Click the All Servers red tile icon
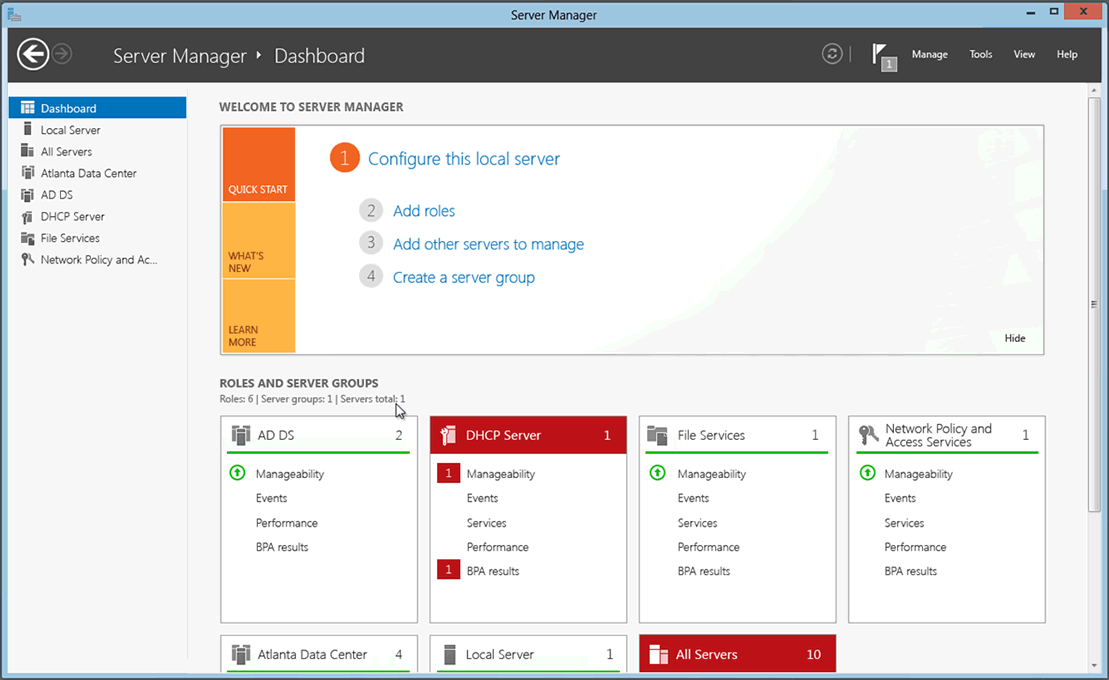The height and width of the screenshot is (680, 1109). pyautogui.click(x=658, y=654)
